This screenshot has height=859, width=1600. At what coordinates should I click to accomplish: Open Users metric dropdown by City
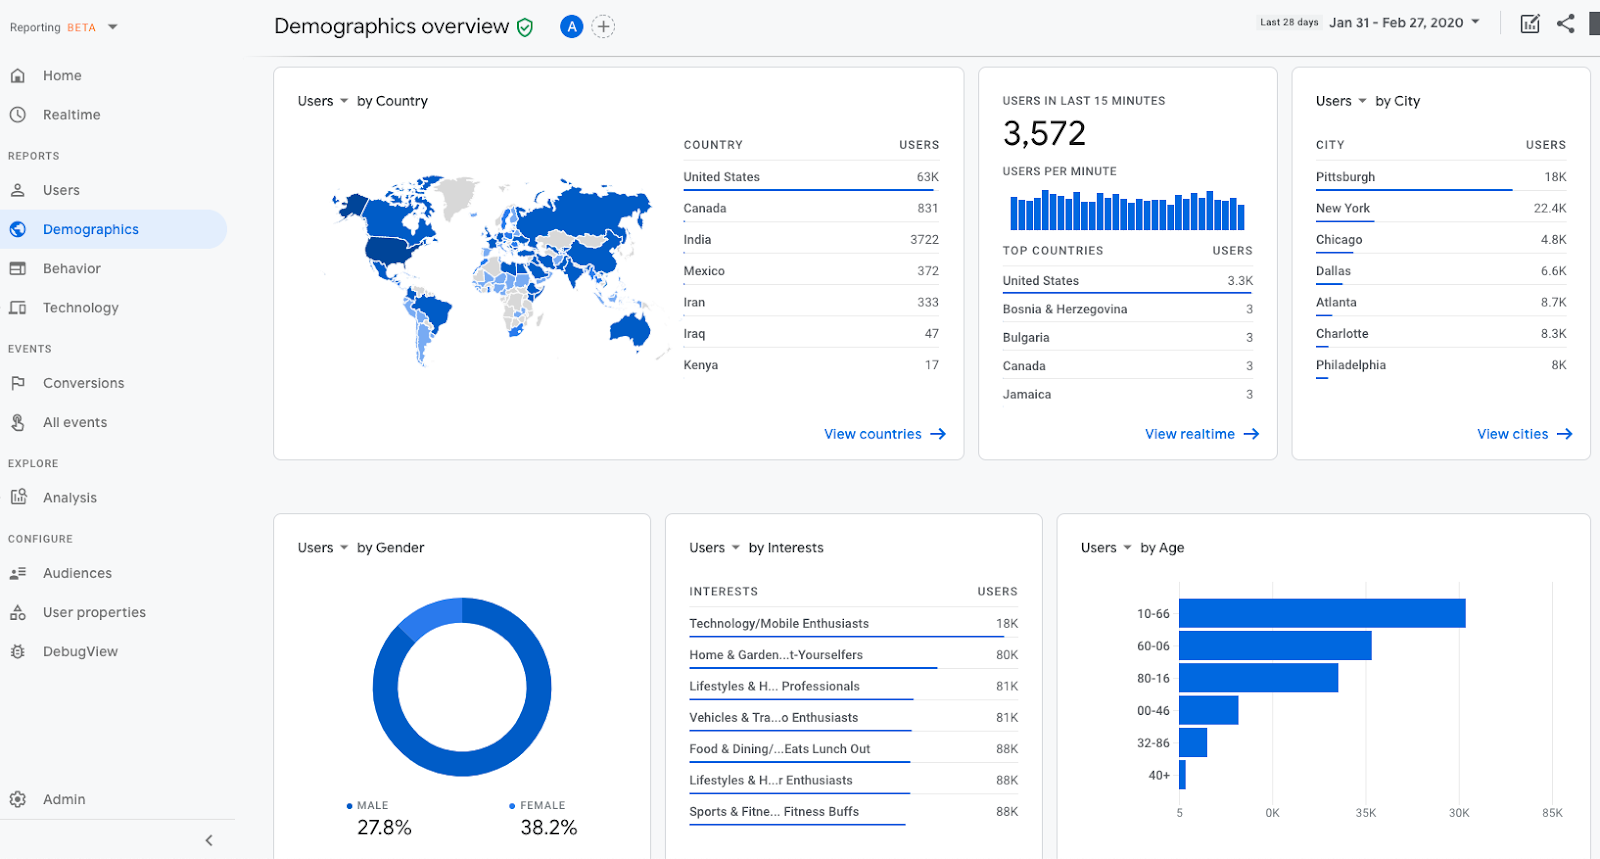coord(1342,101)
